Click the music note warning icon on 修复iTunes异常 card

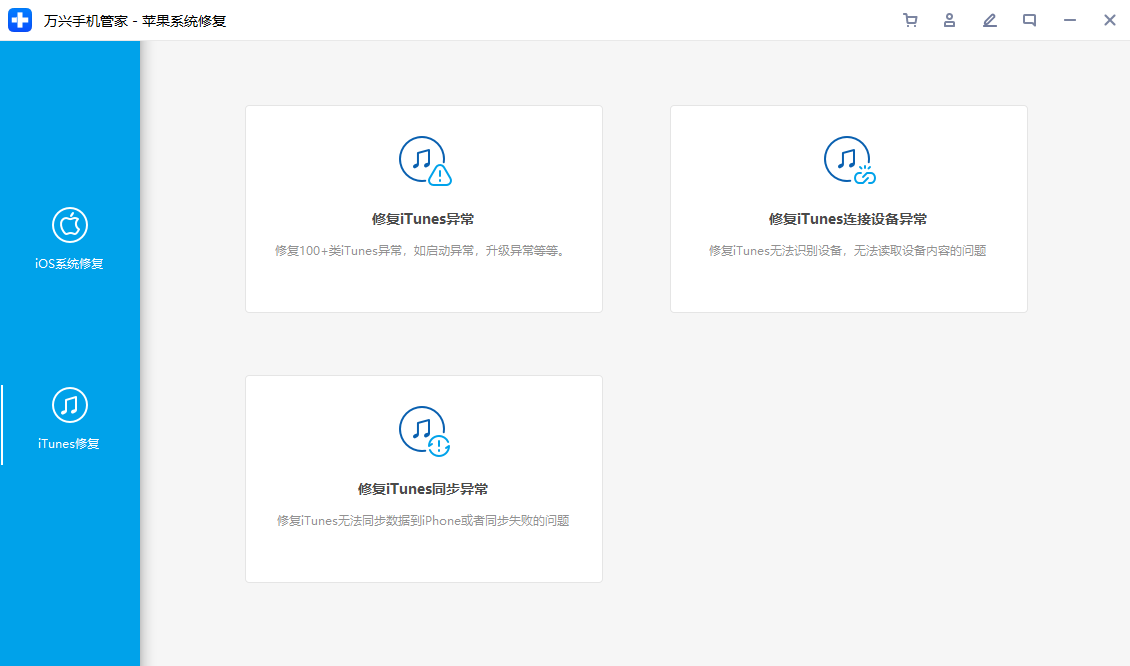(423, 160)
